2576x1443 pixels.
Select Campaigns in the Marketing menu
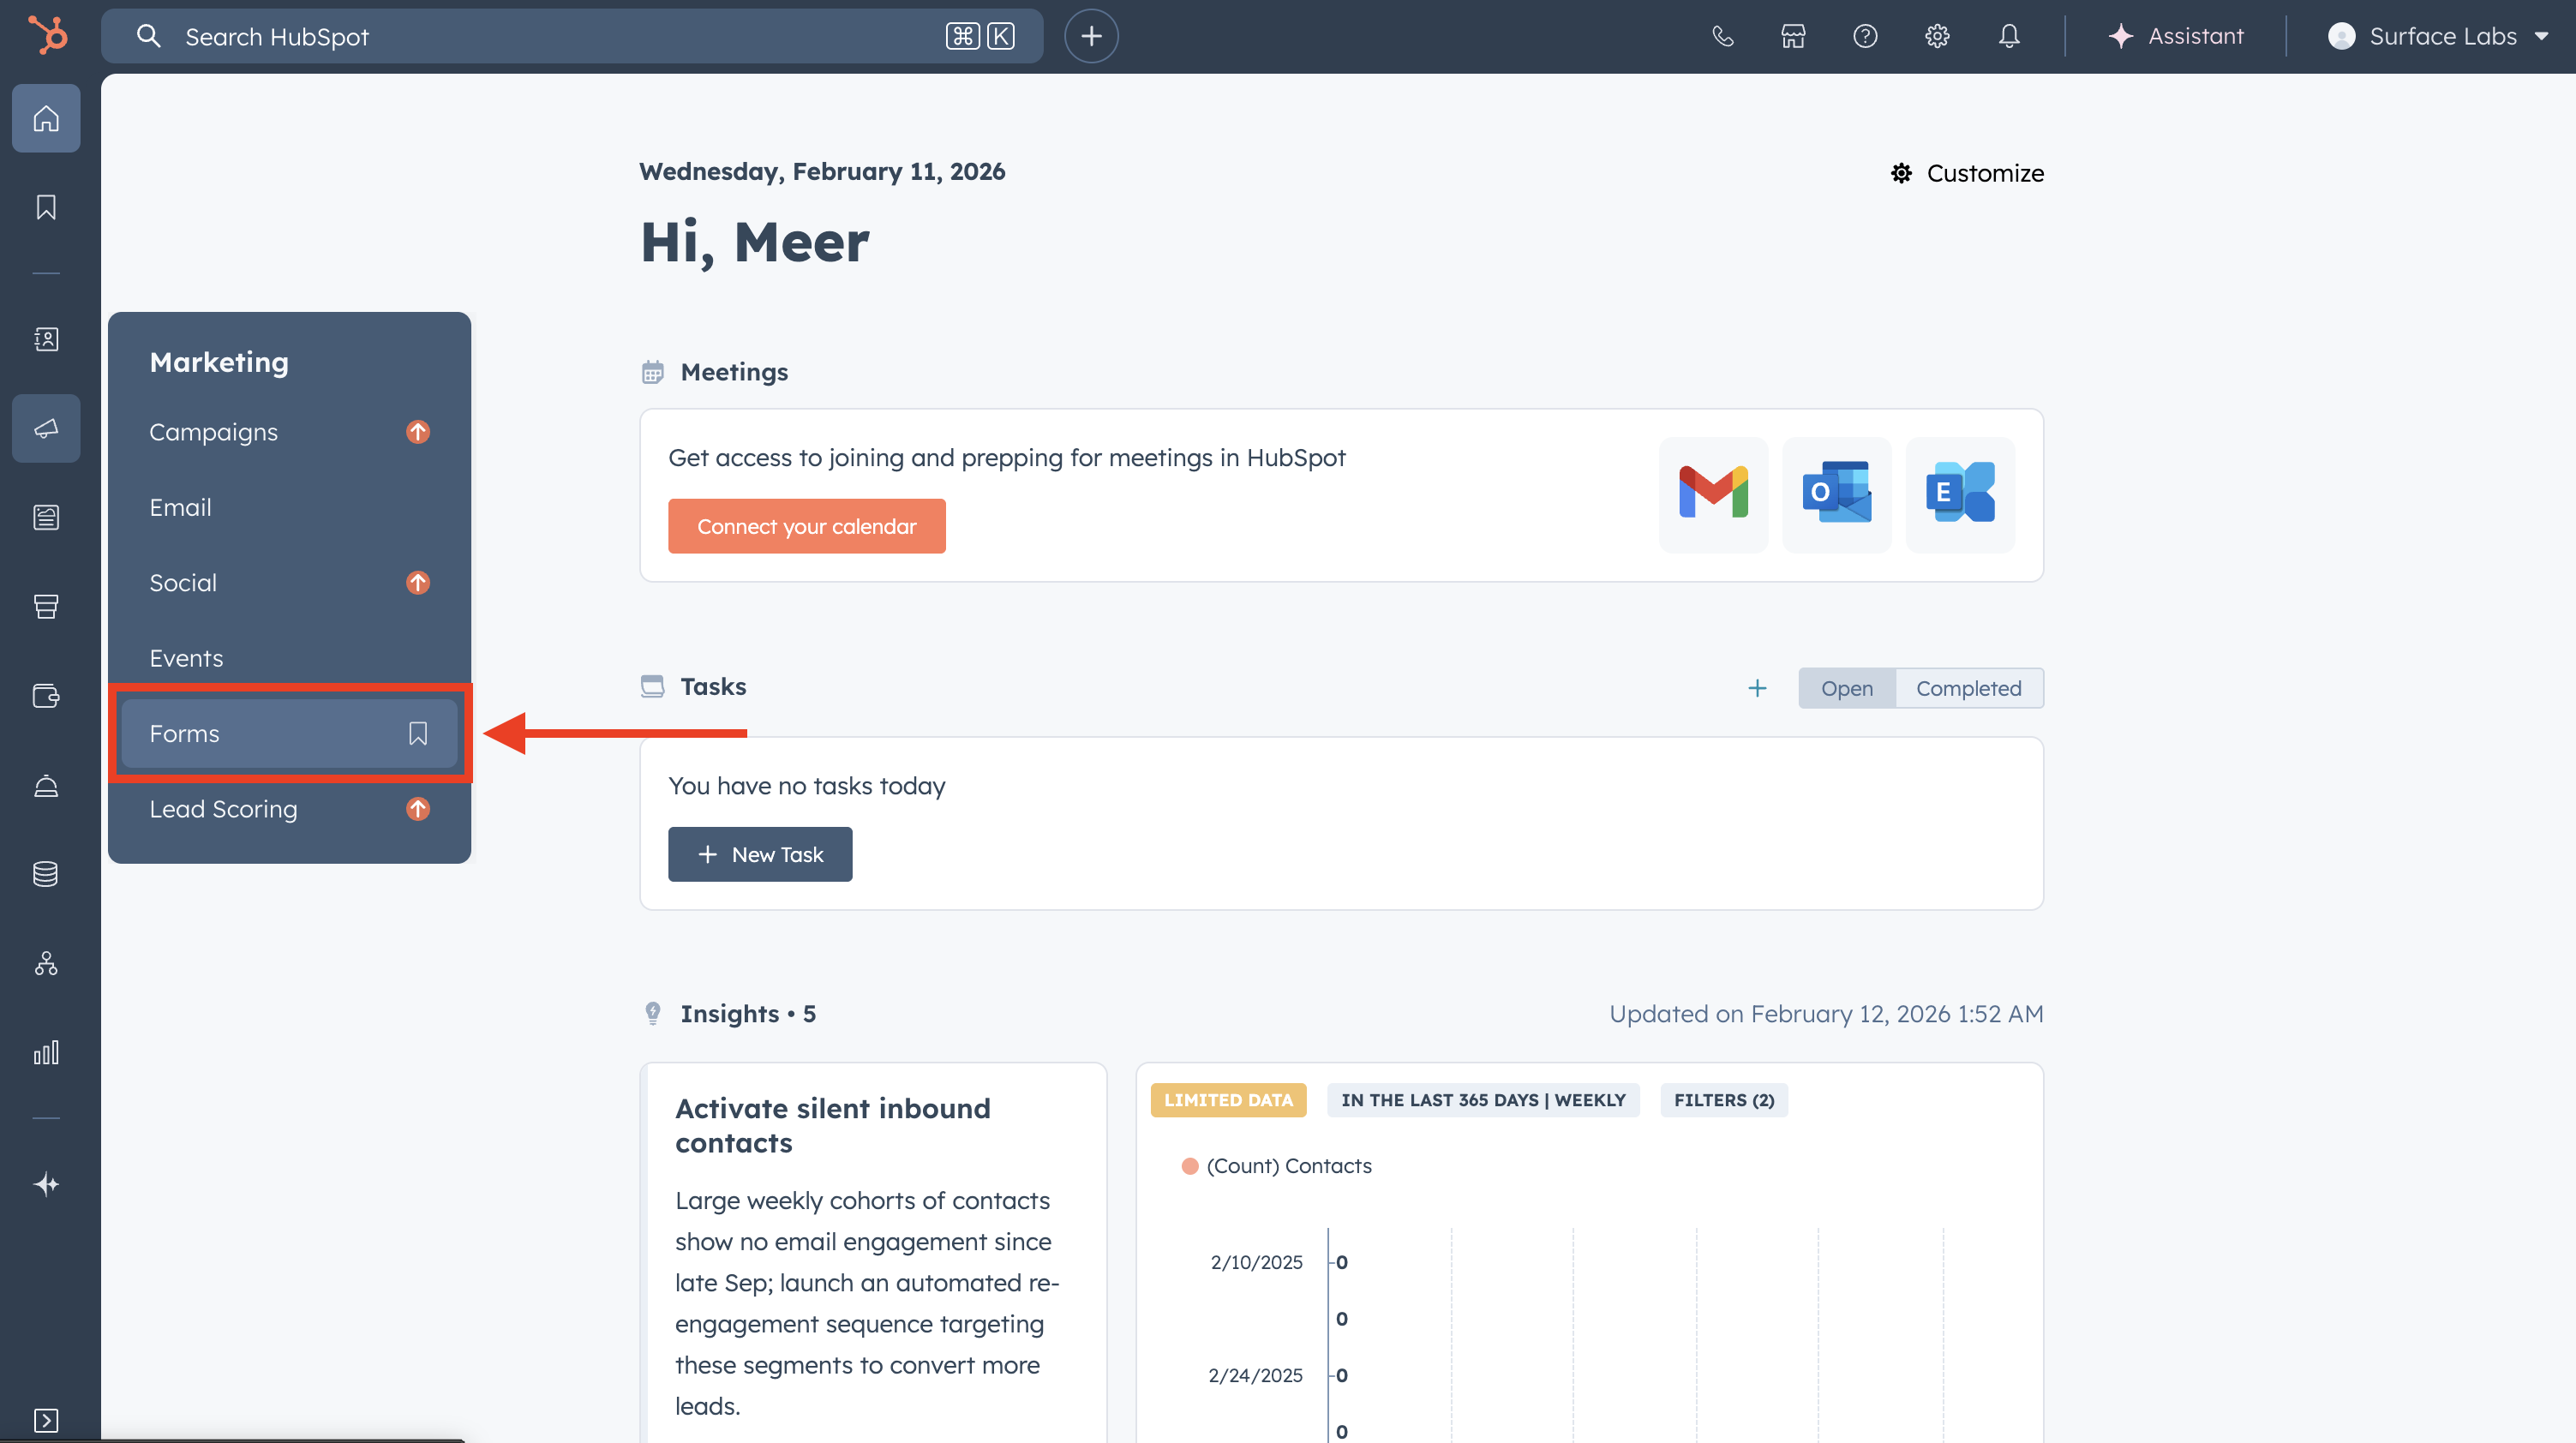tap(213, 432)
